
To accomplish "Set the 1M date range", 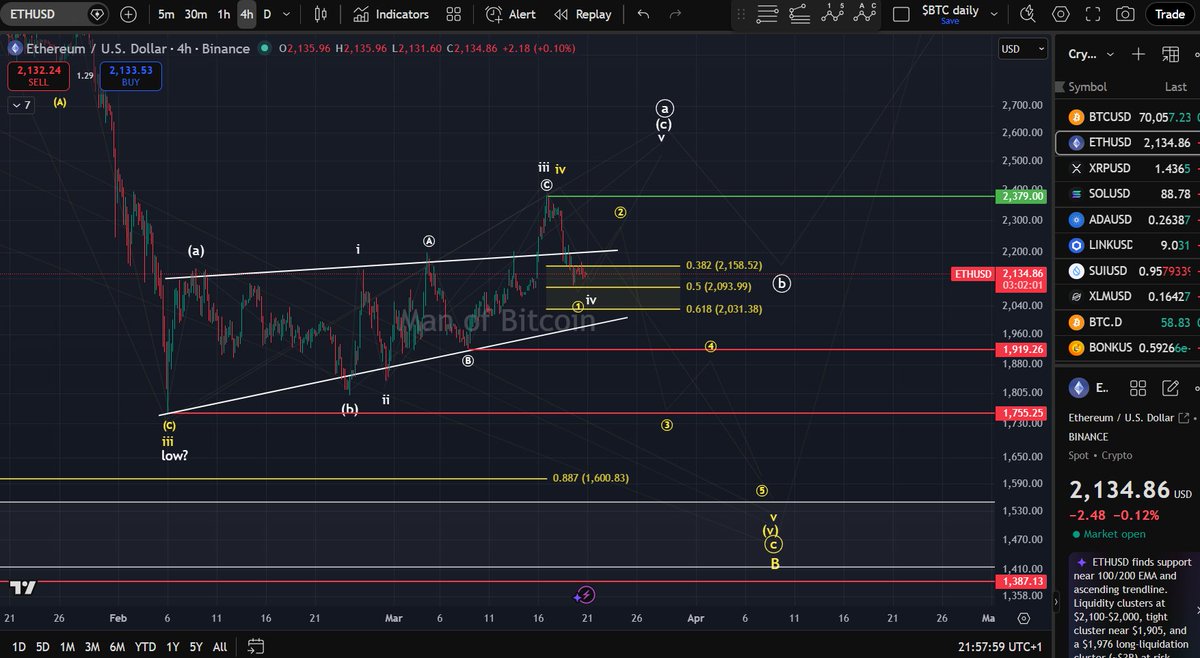I will [x=67, y=646].
